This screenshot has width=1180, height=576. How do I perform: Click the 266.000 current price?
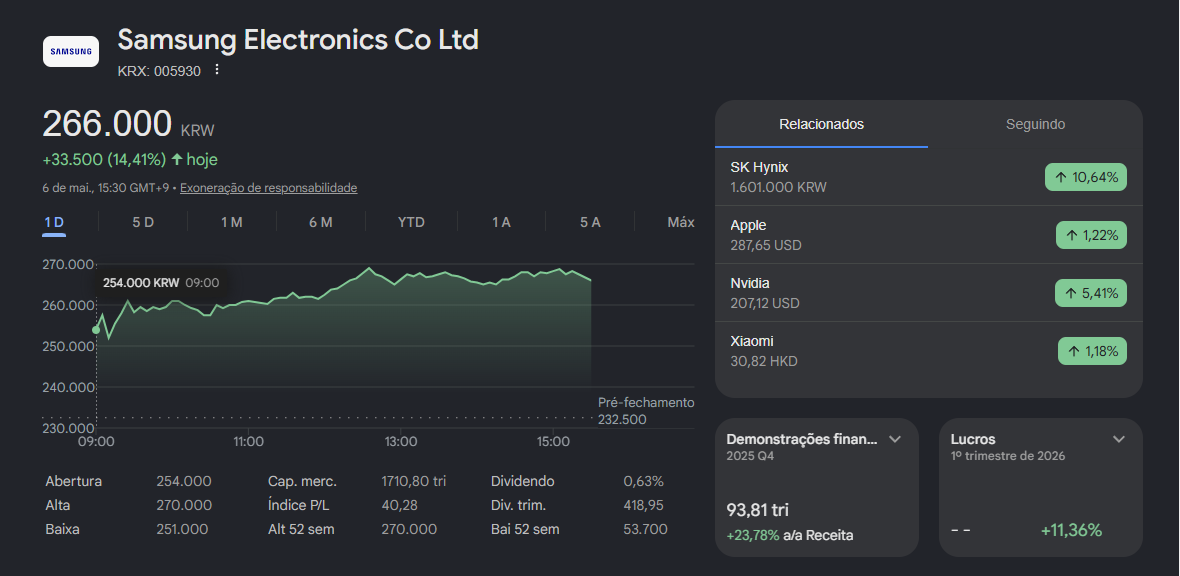click(x=107, y=123)
